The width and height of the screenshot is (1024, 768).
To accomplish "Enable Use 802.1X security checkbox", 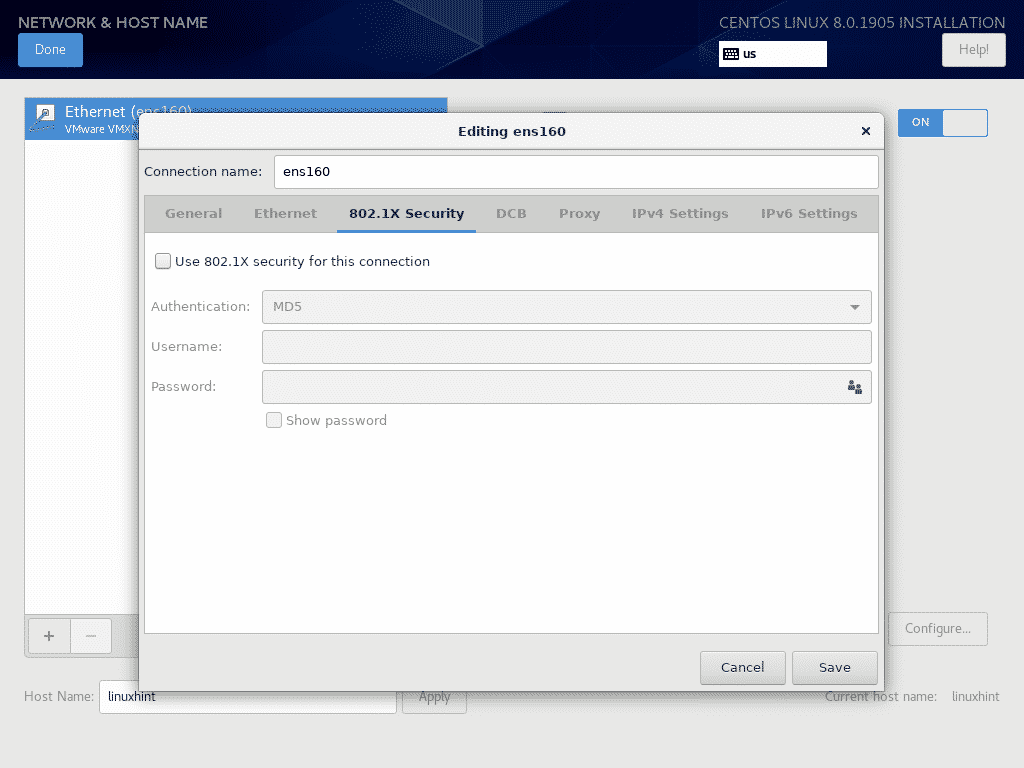I will [x=163, y=262].
